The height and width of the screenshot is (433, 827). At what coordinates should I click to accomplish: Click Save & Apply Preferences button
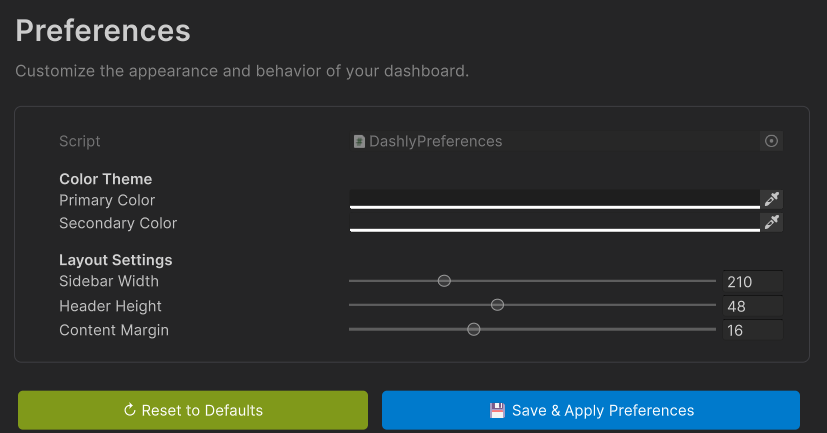590,410
